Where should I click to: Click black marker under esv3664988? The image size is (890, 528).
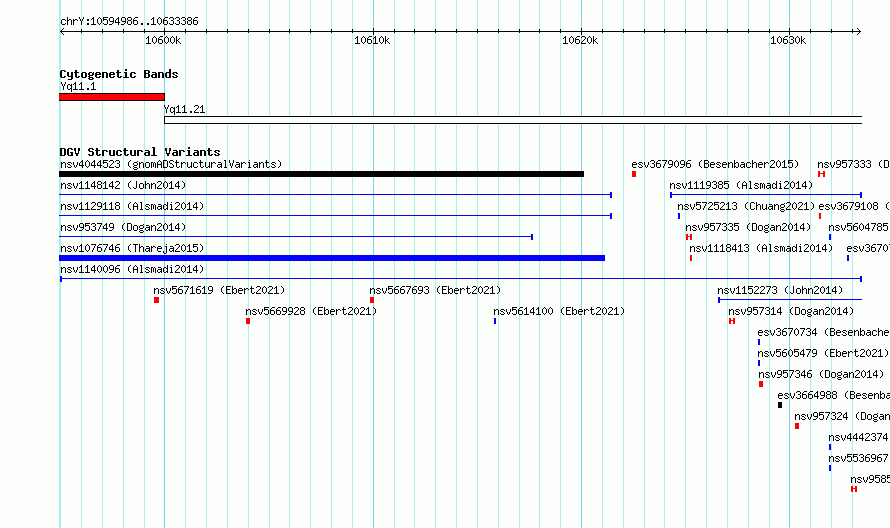click(780, 405)
